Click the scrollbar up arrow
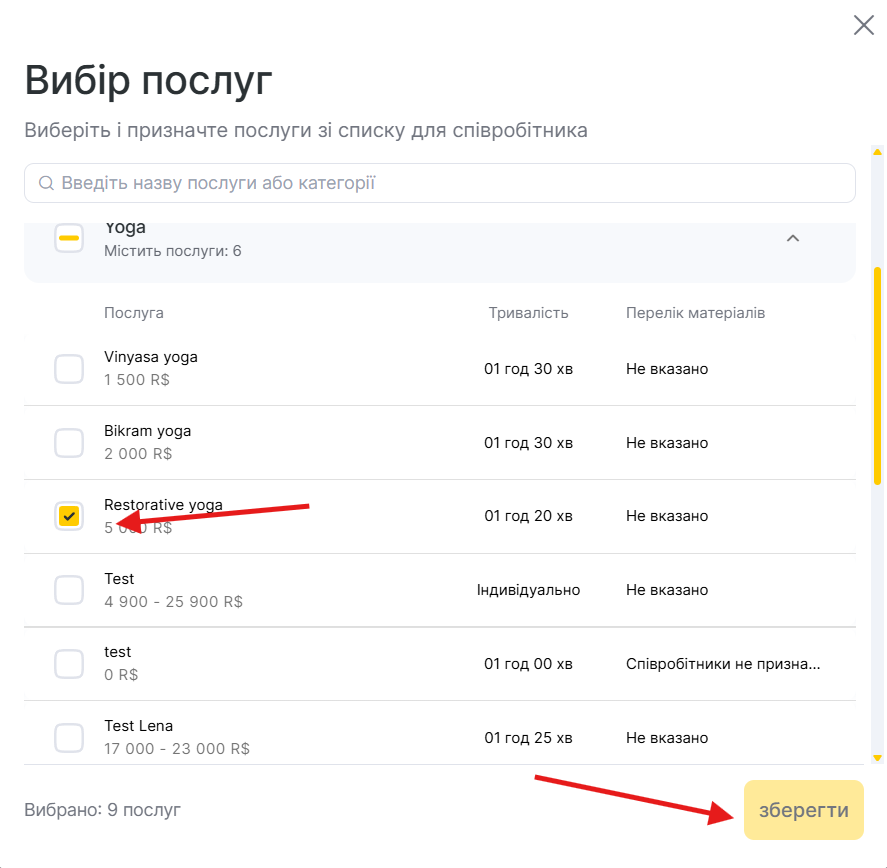Image resolution: width=887 pixels, height=868 pixels. click(877, 152)
